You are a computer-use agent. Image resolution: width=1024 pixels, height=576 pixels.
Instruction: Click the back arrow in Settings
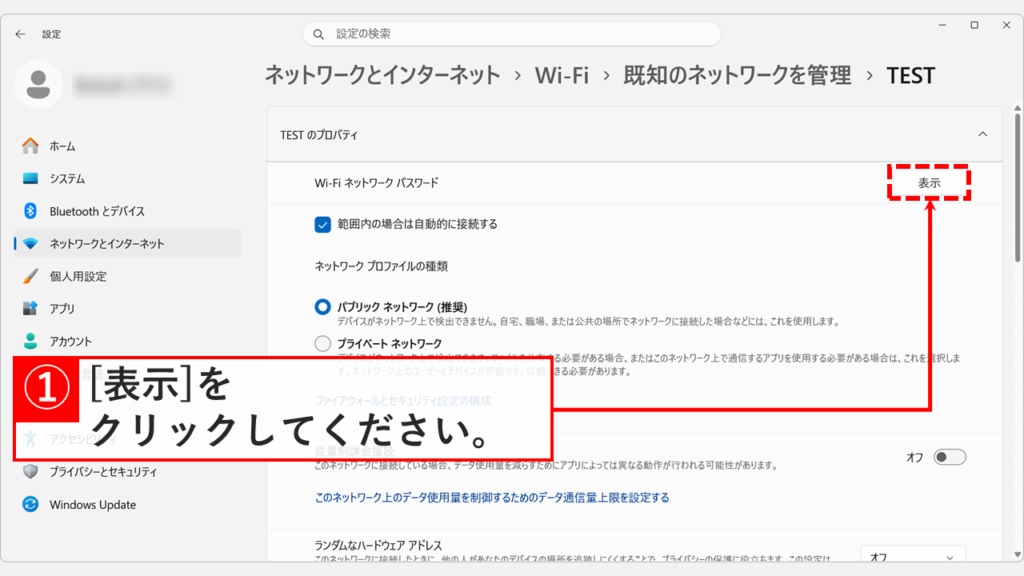pos(20,34)
